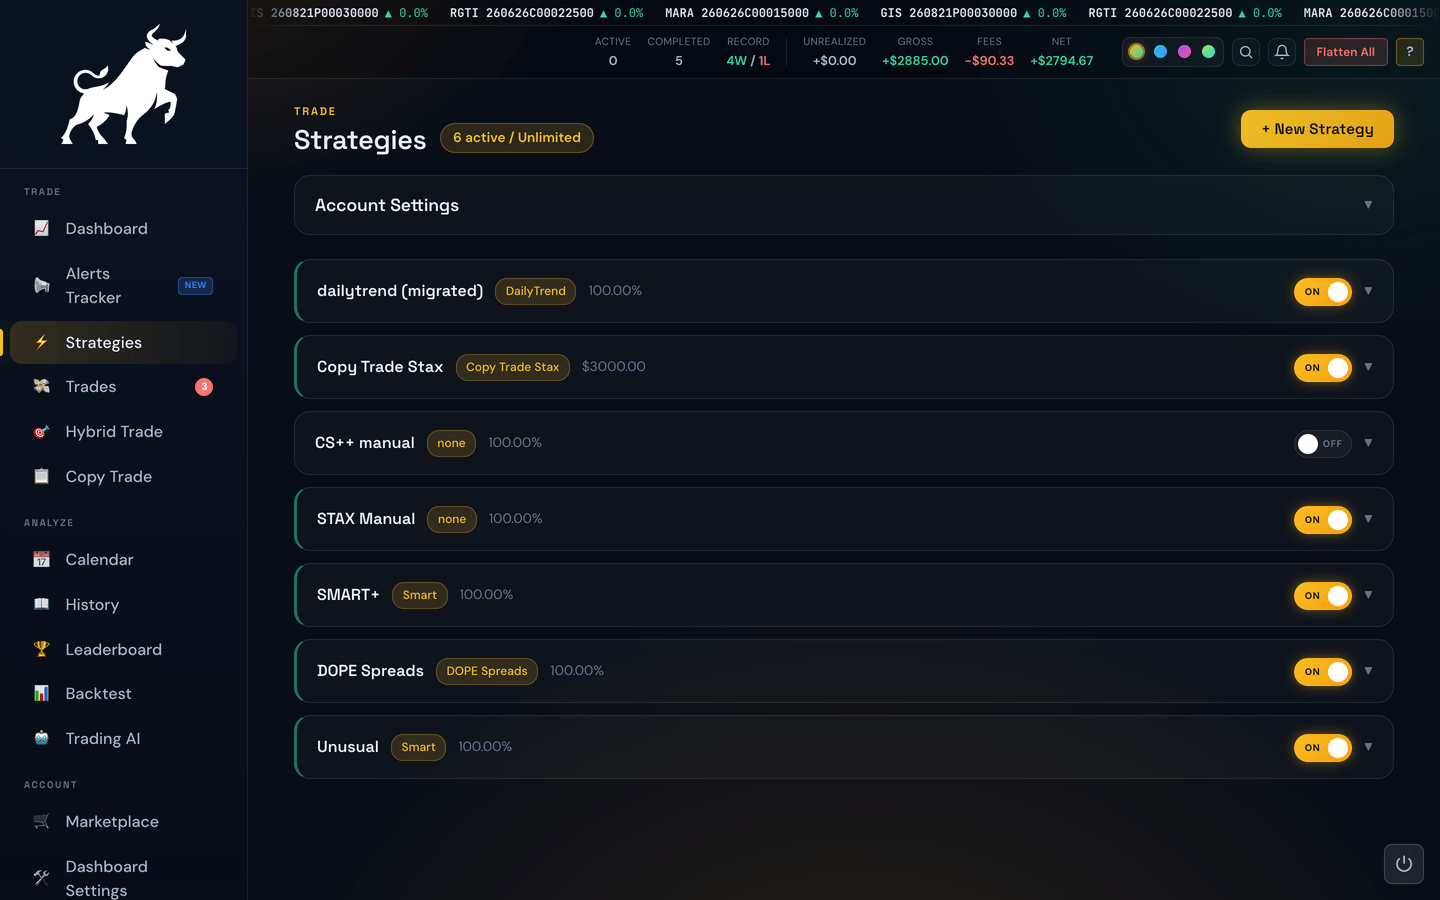
Task: Select the magenta theme color dot
Action: coord(1184,52)
